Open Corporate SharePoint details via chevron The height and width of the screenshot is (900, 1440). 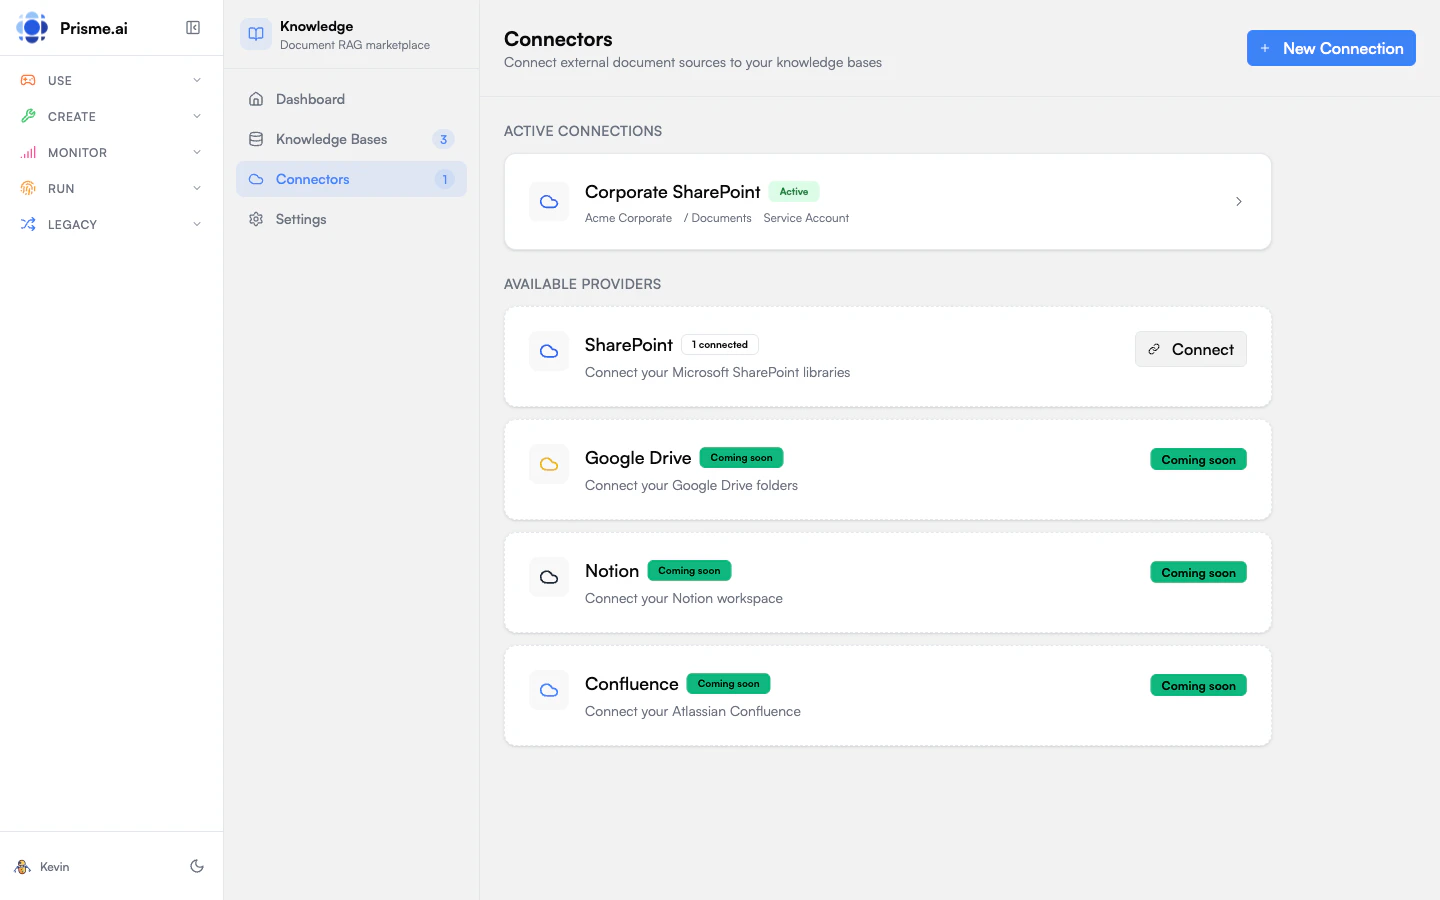pos(1239,202)
